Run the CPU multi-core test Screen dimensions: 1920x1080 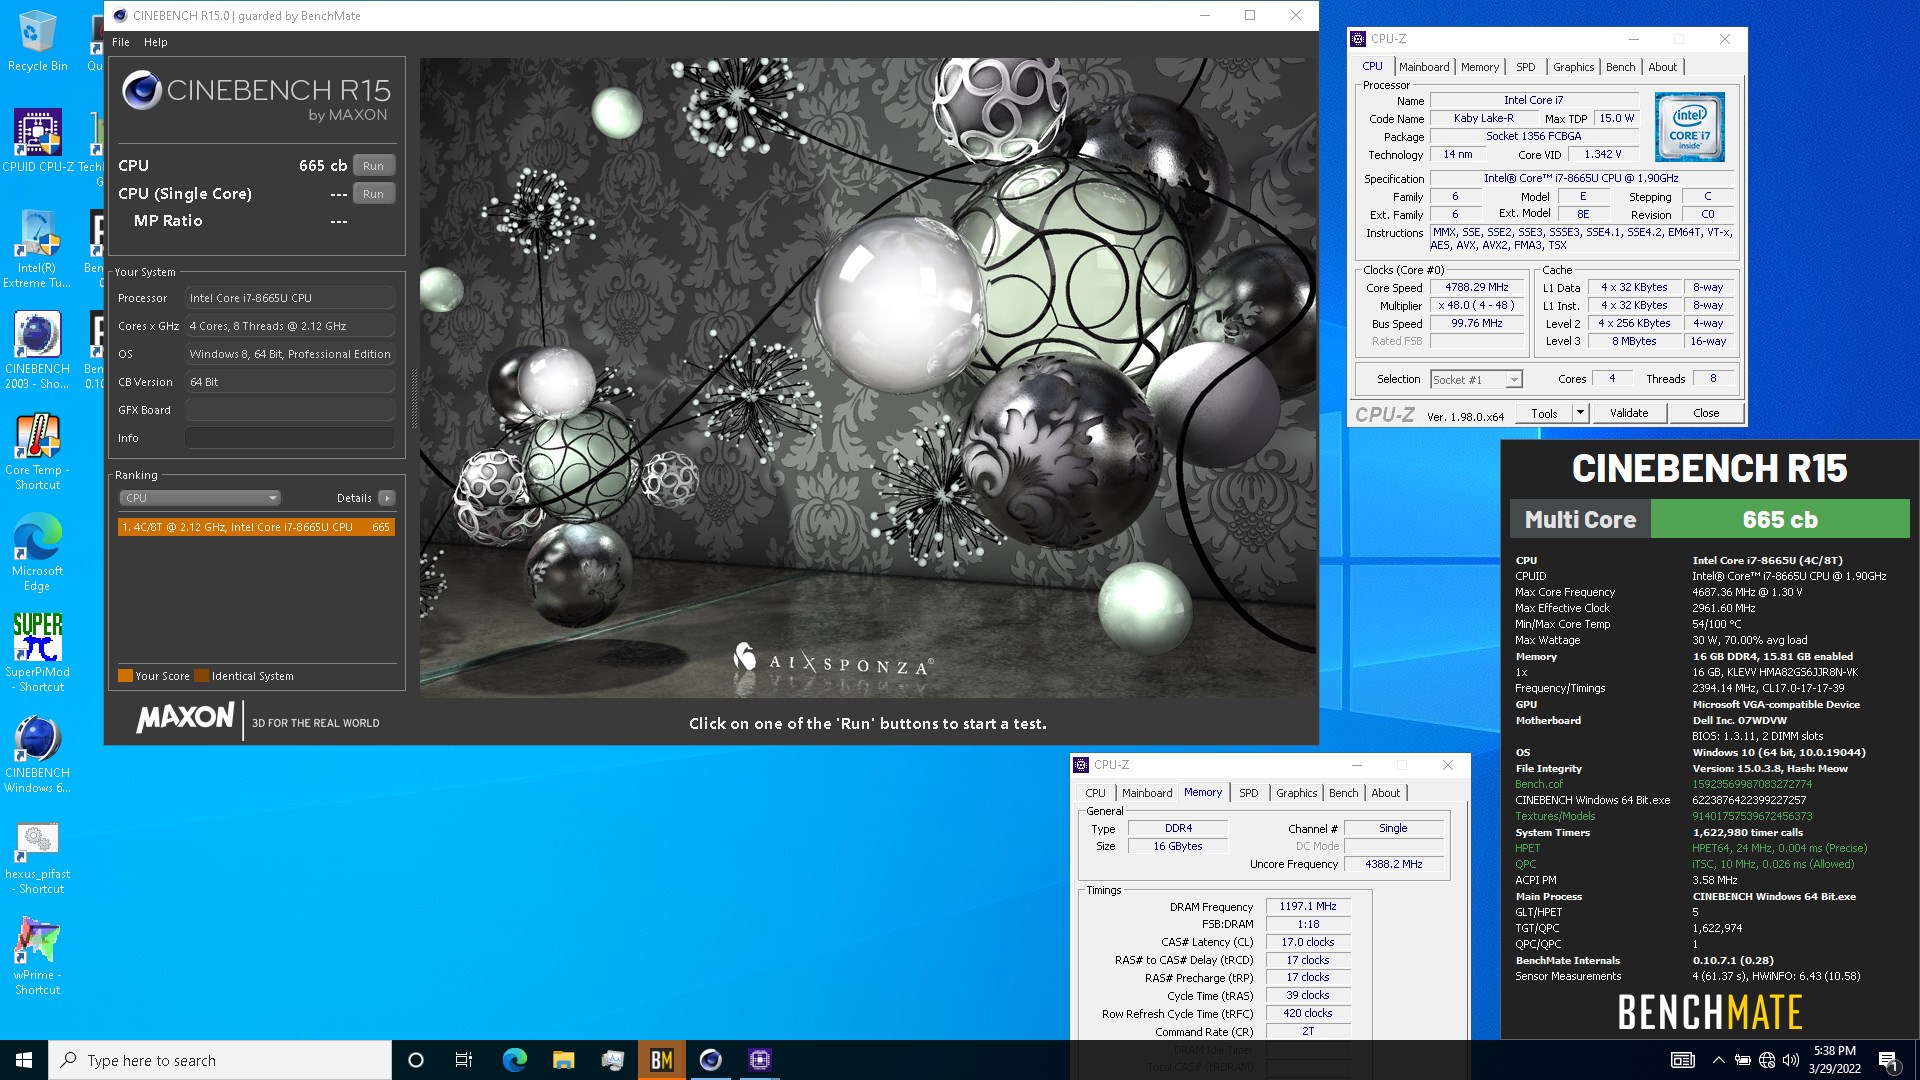click(373, 166)
